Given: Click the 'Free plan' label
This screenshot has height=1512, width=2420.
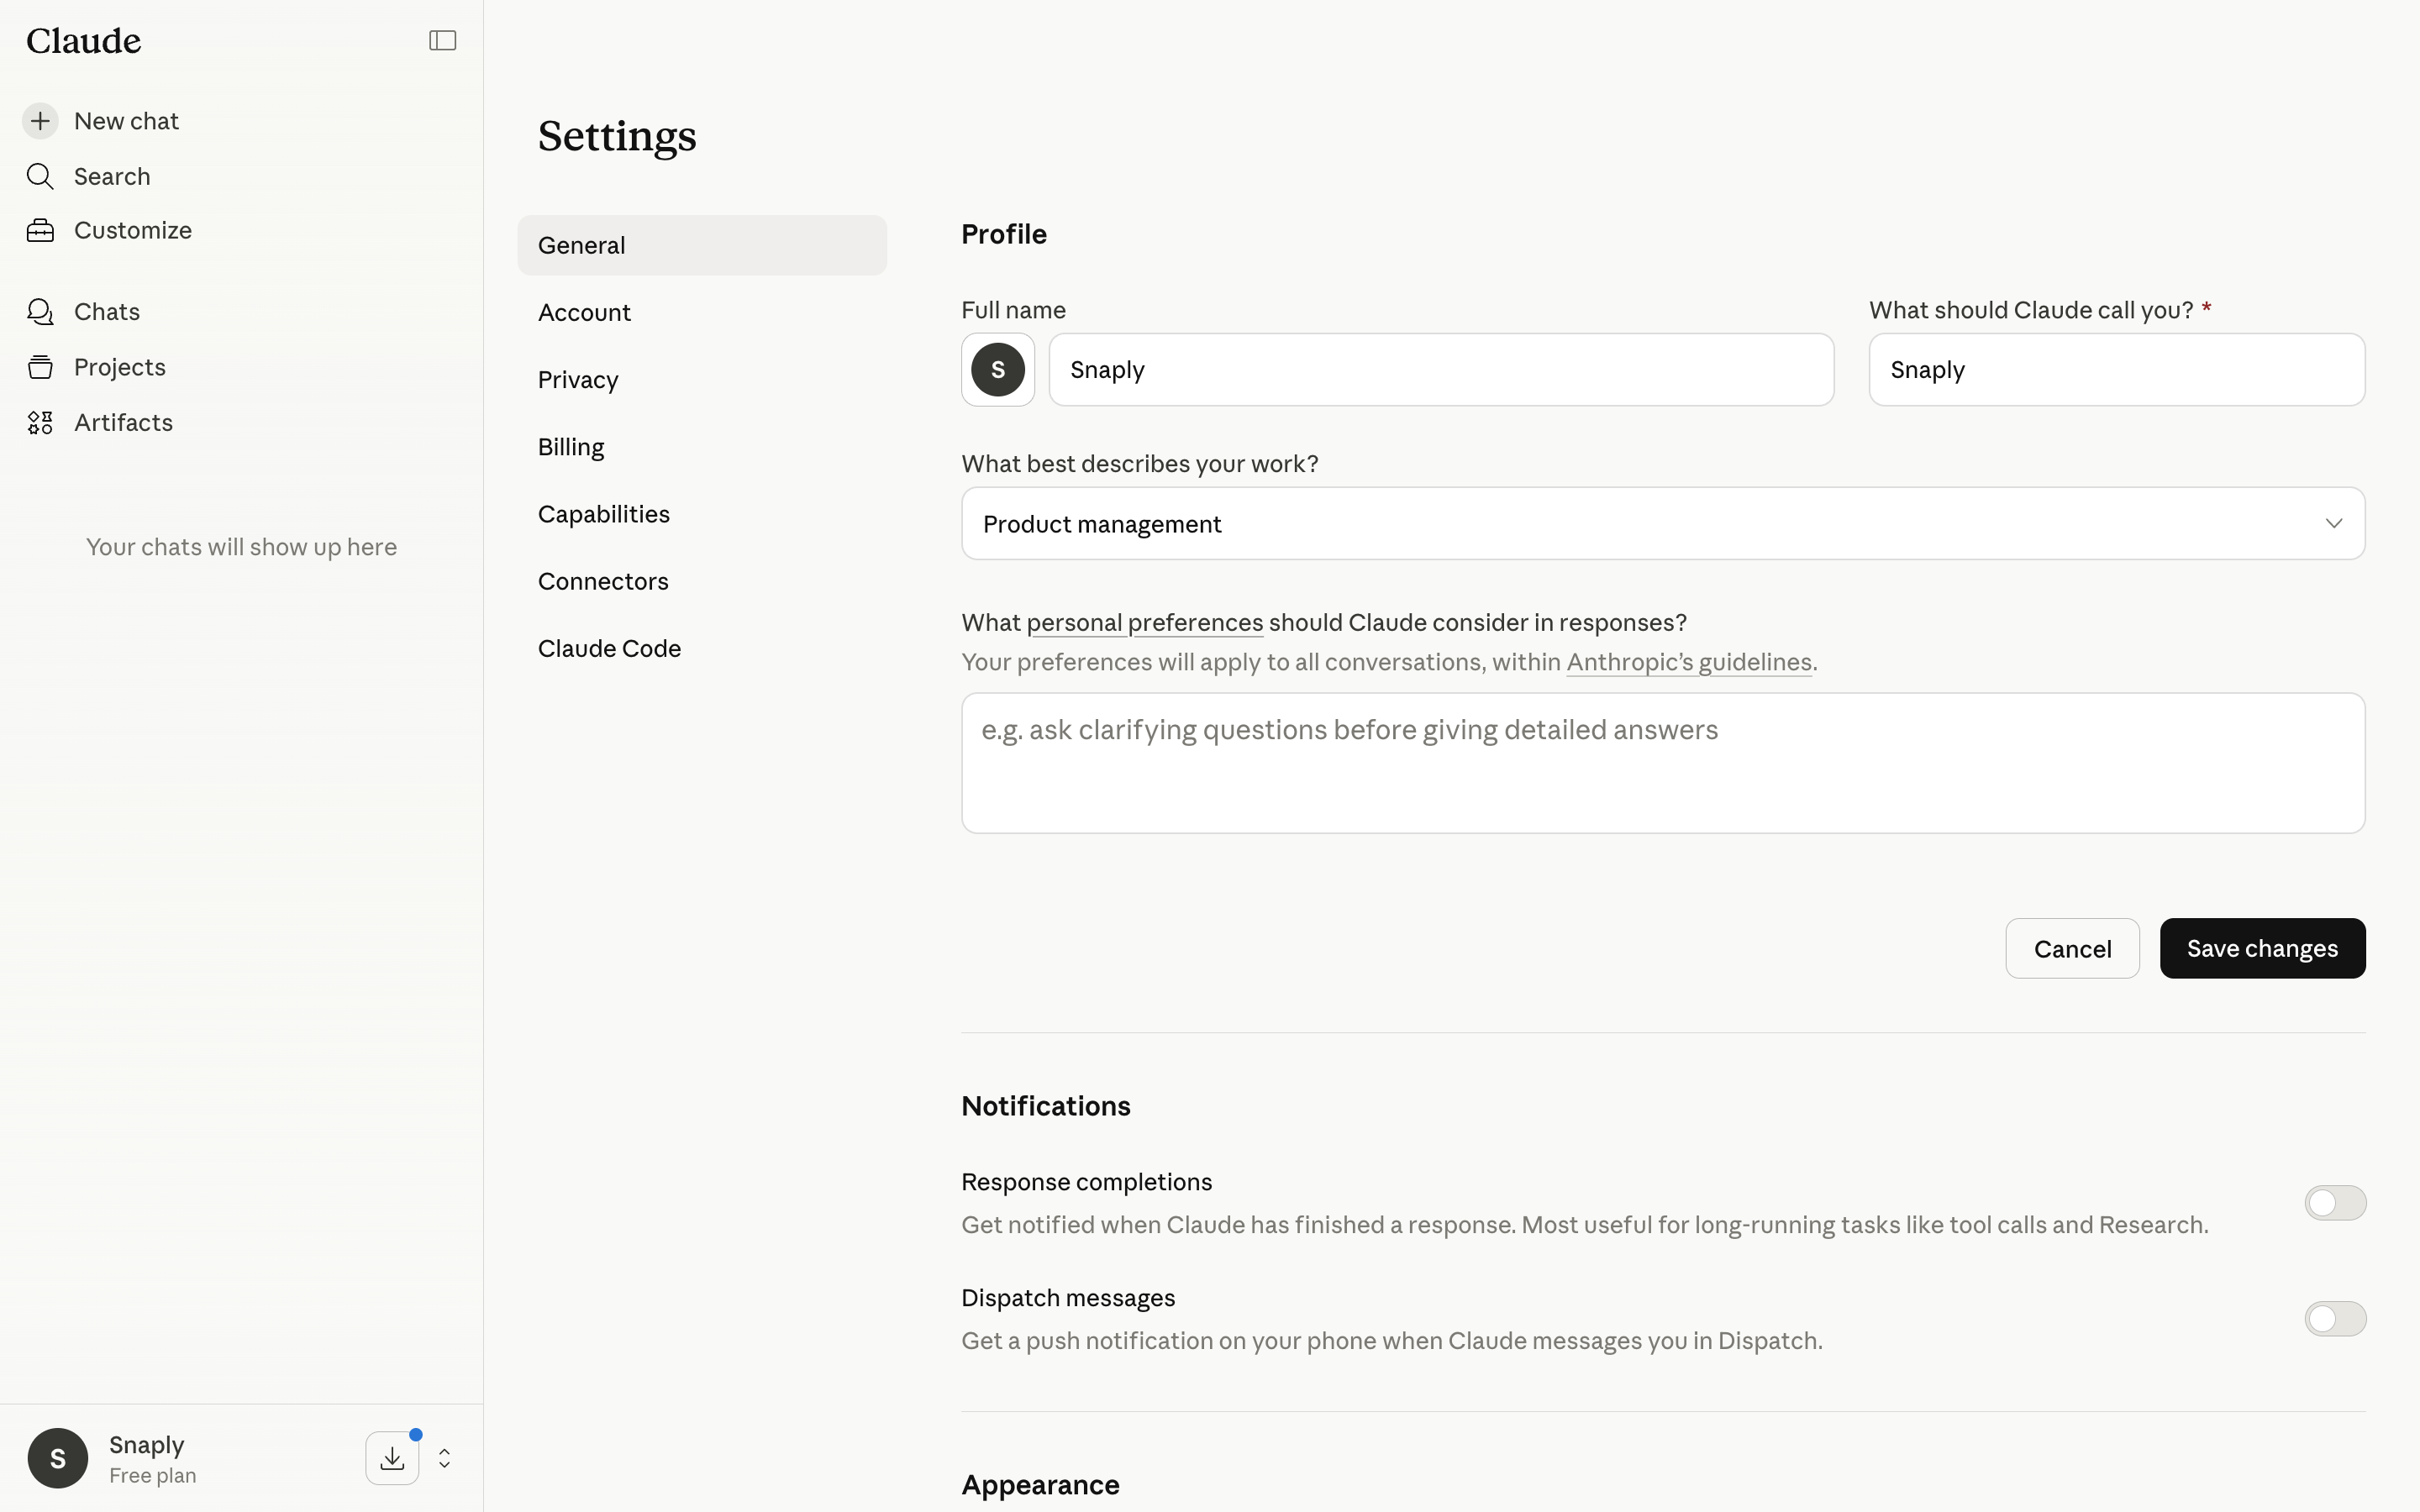Looking at the screenshot, I should point(152,1476).
